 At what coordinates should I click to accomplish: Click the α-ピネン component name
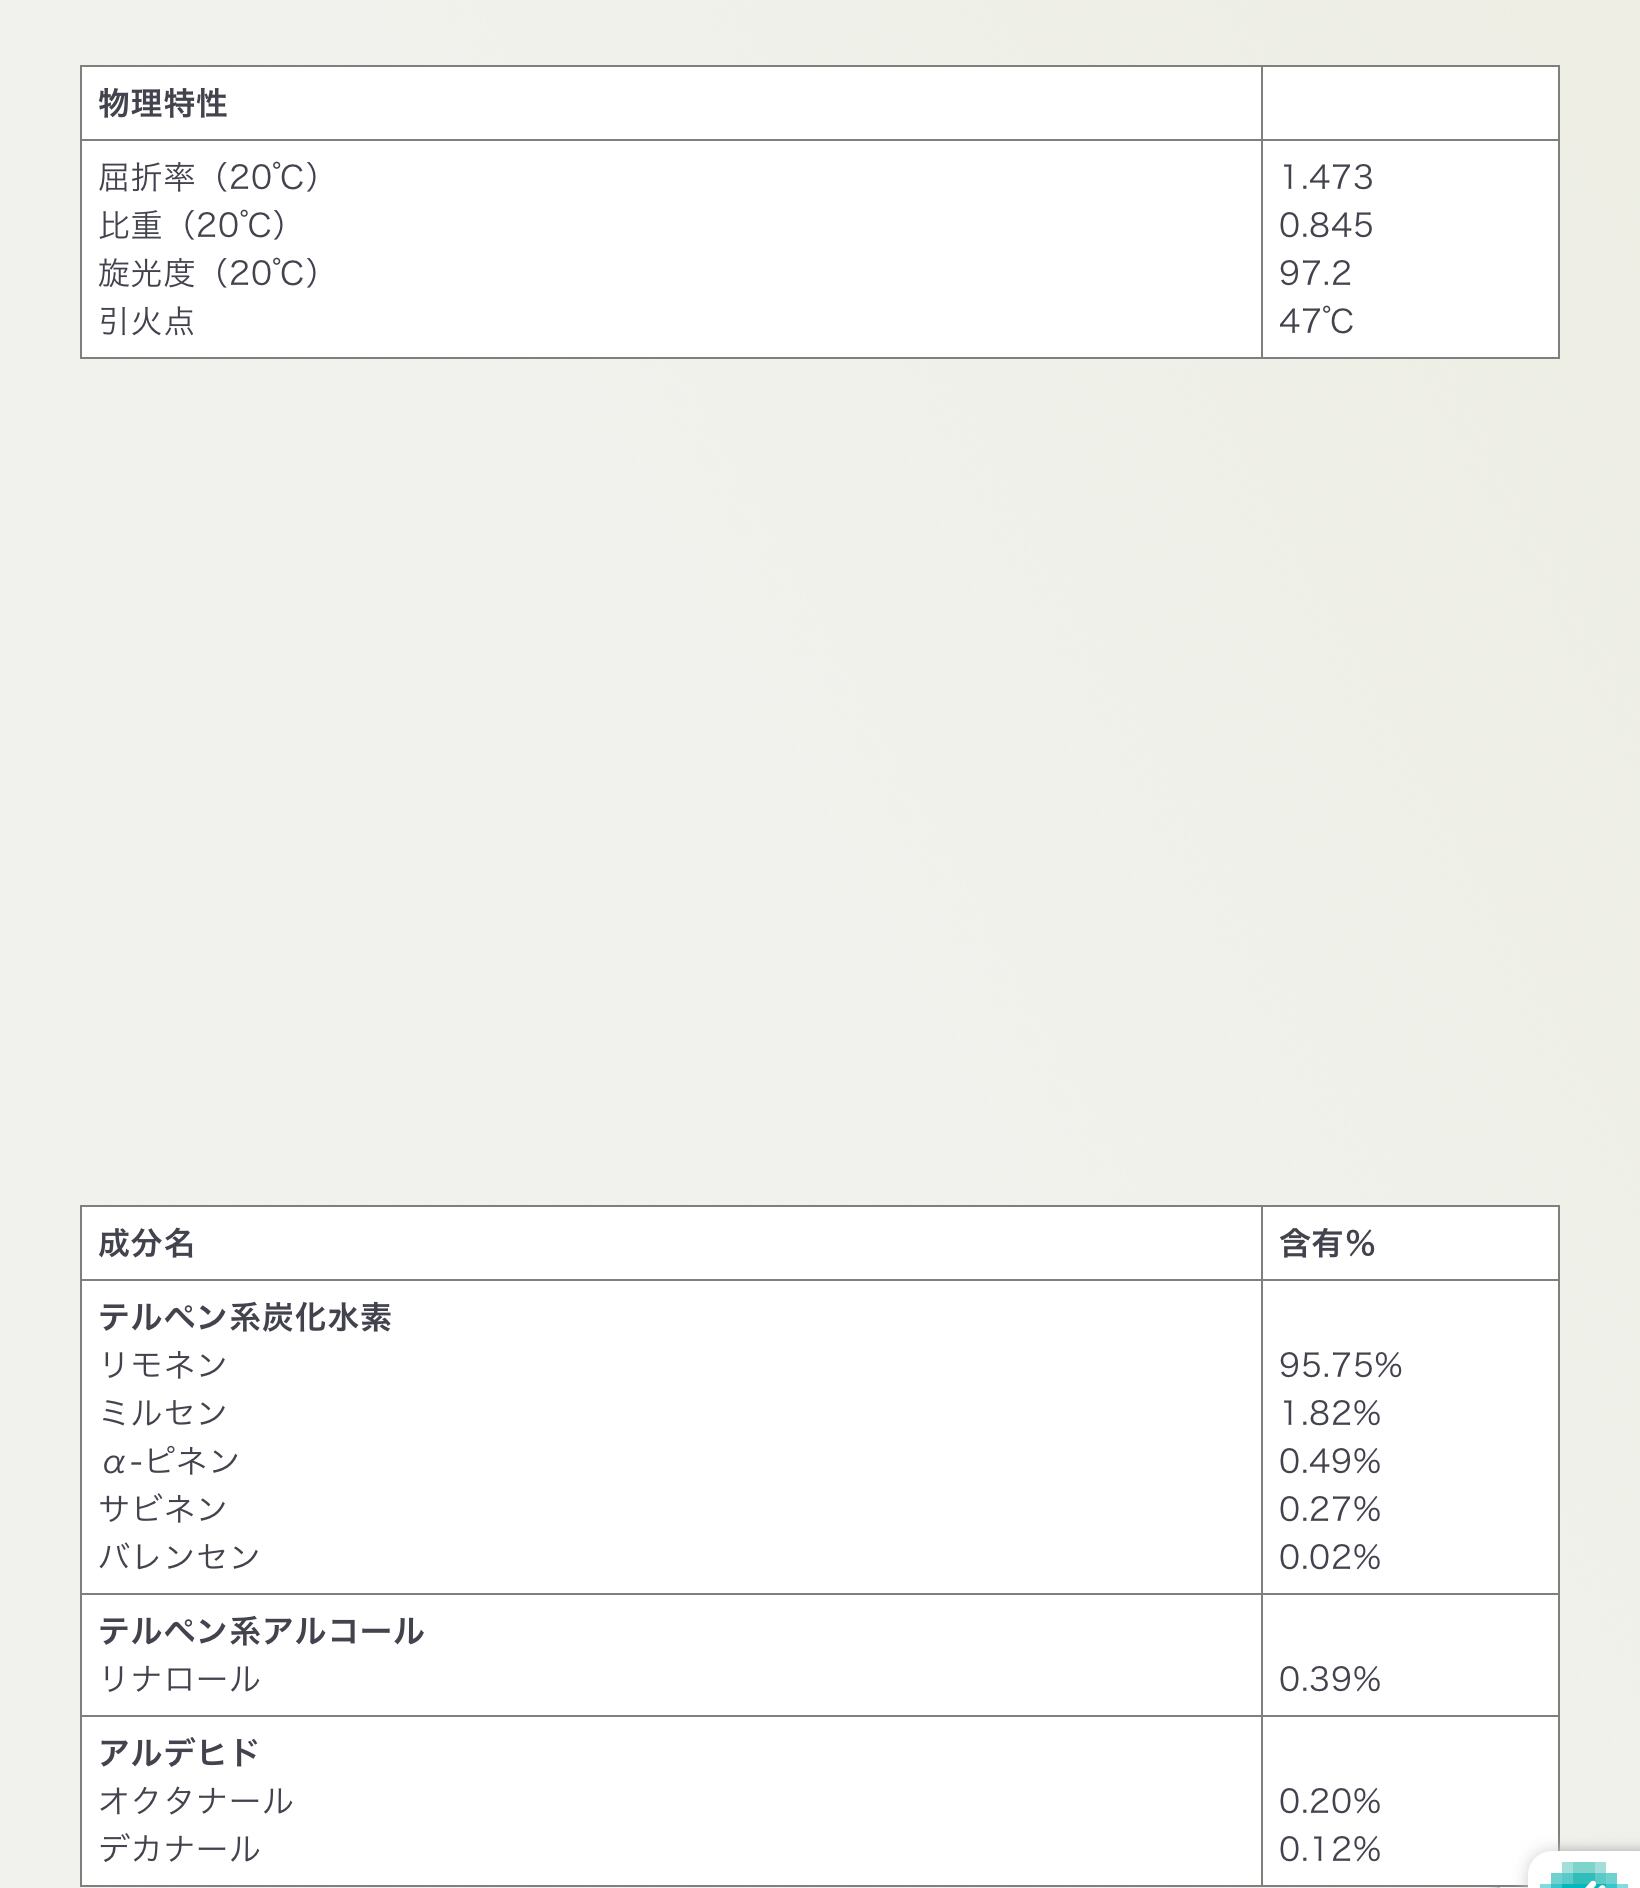170,1461
